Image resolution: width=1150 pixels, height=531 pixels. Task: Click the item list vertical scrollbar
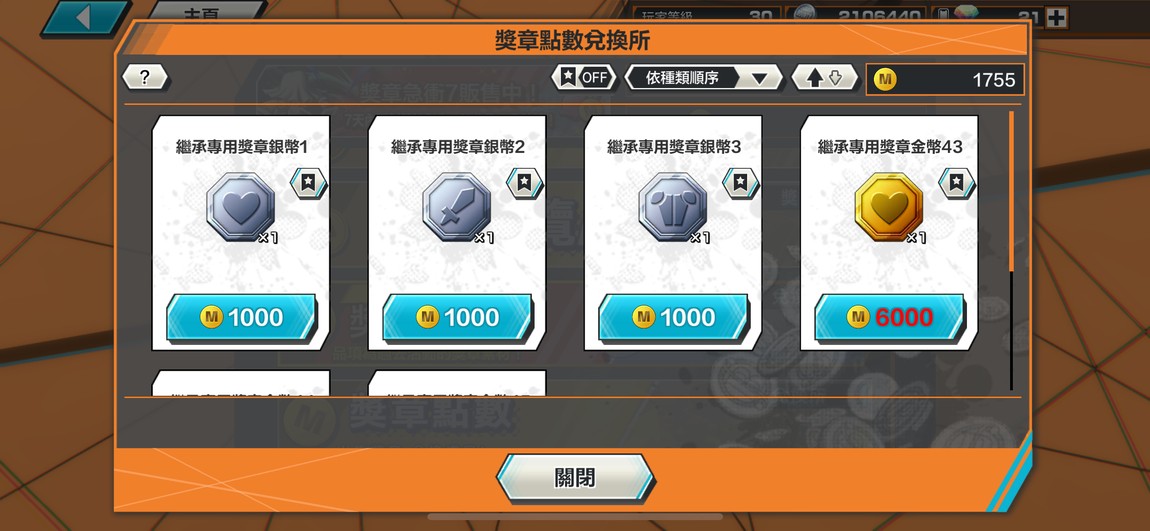pyautogui.click(x=1011, y=250)
